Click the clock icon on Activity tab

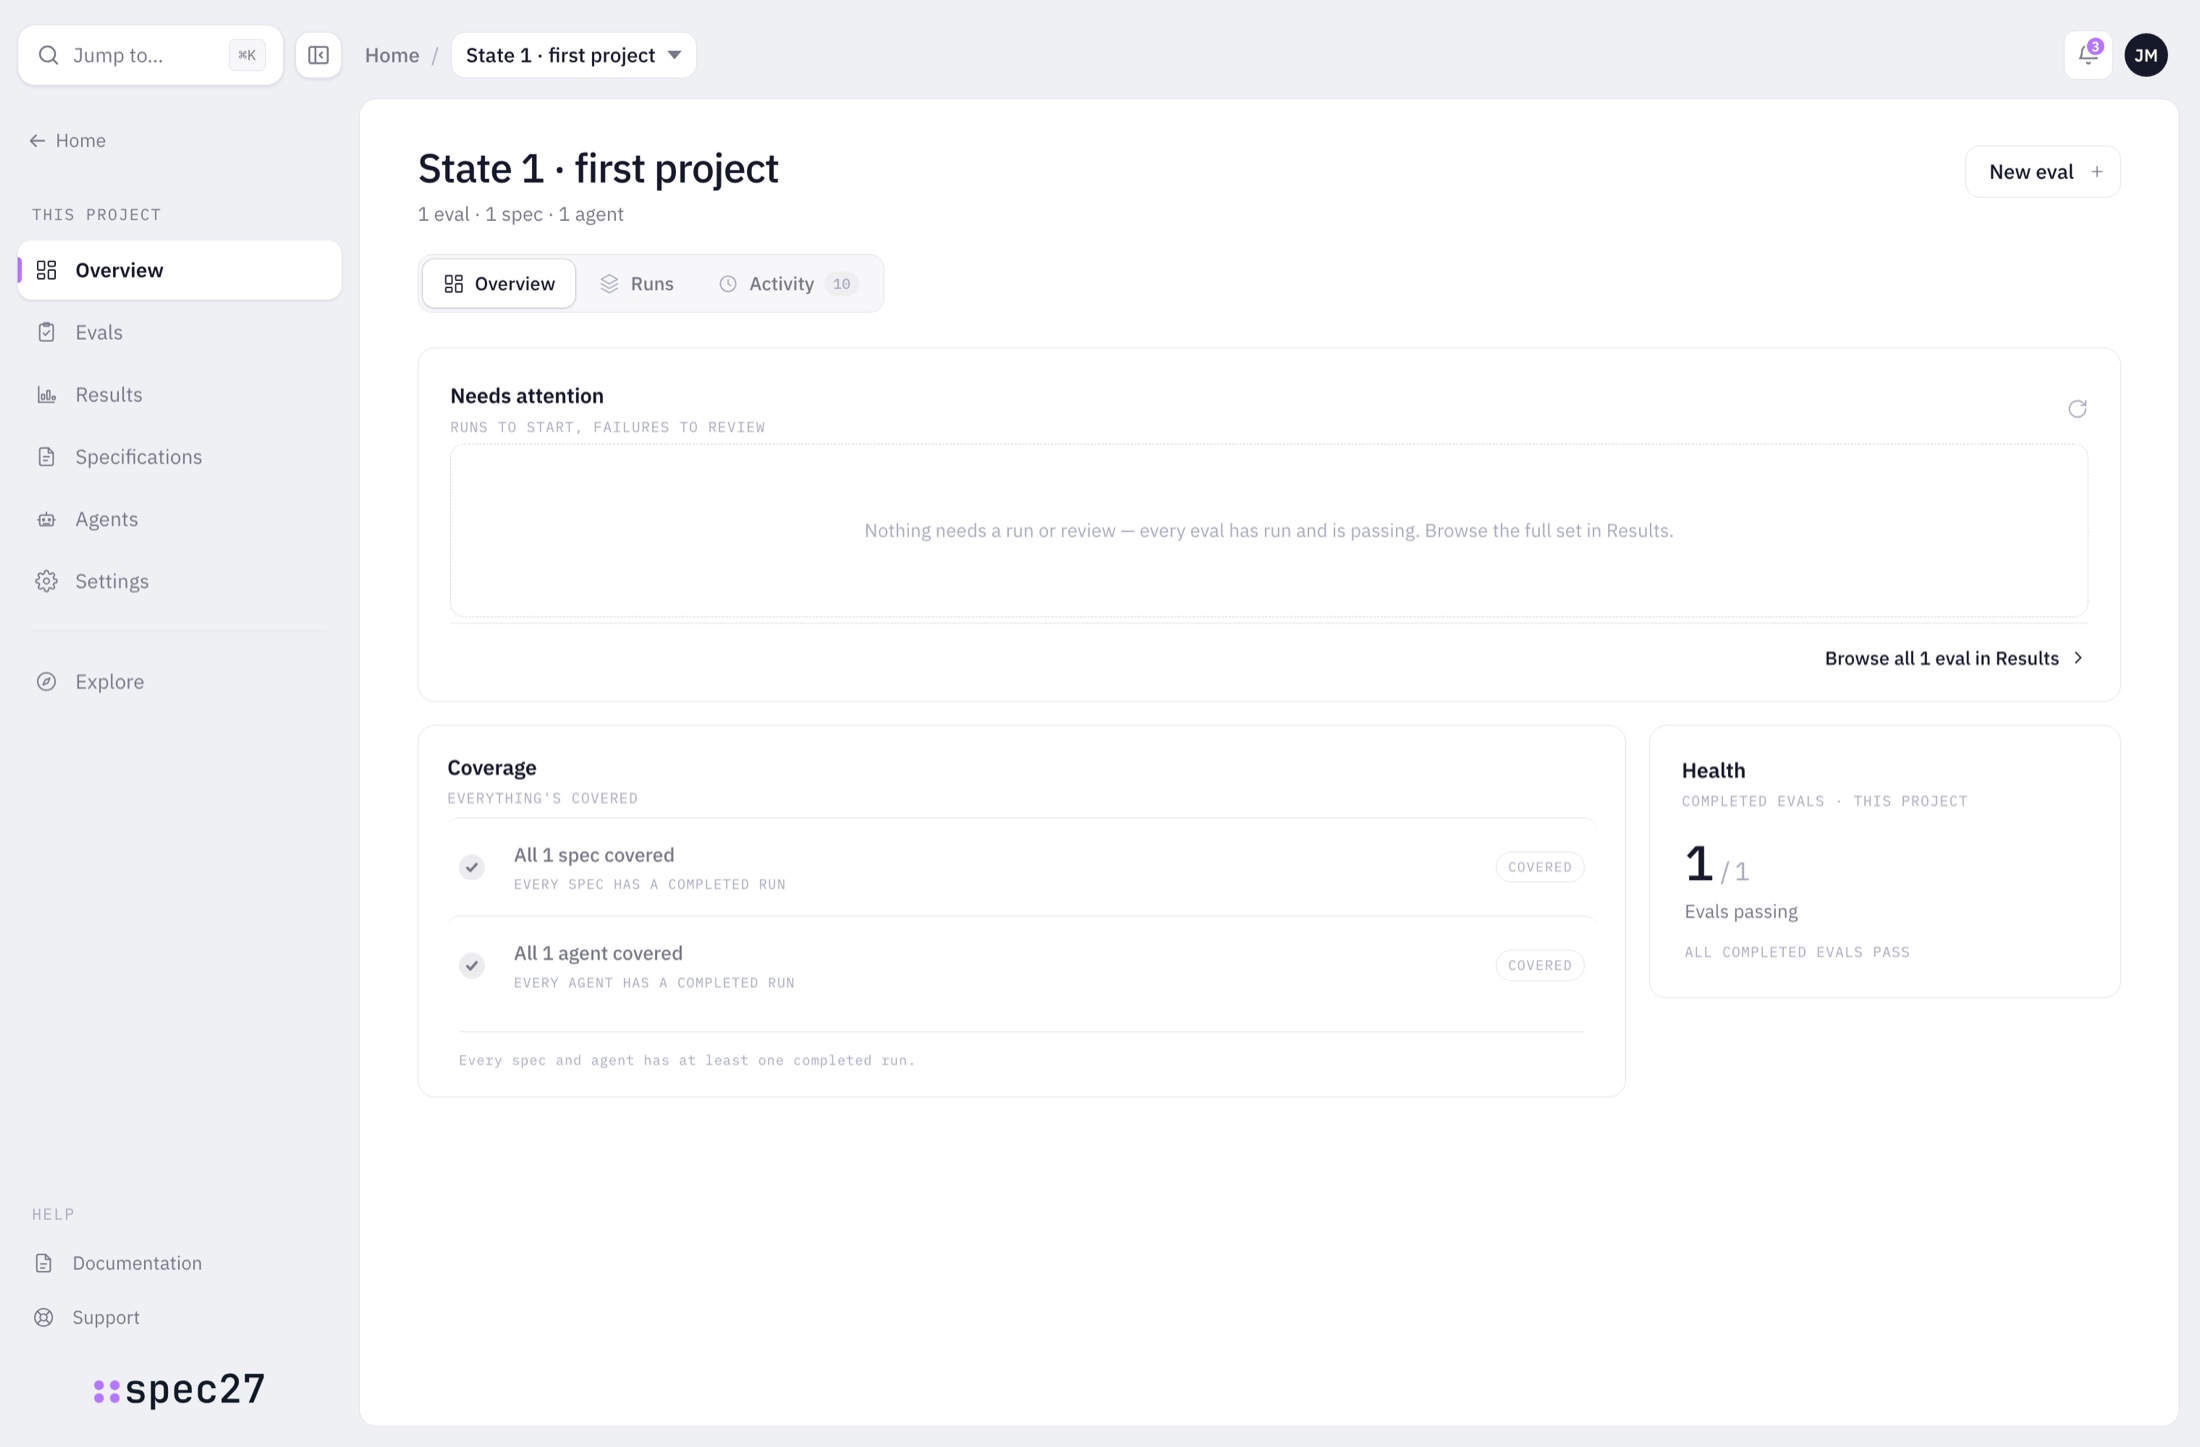728,284
